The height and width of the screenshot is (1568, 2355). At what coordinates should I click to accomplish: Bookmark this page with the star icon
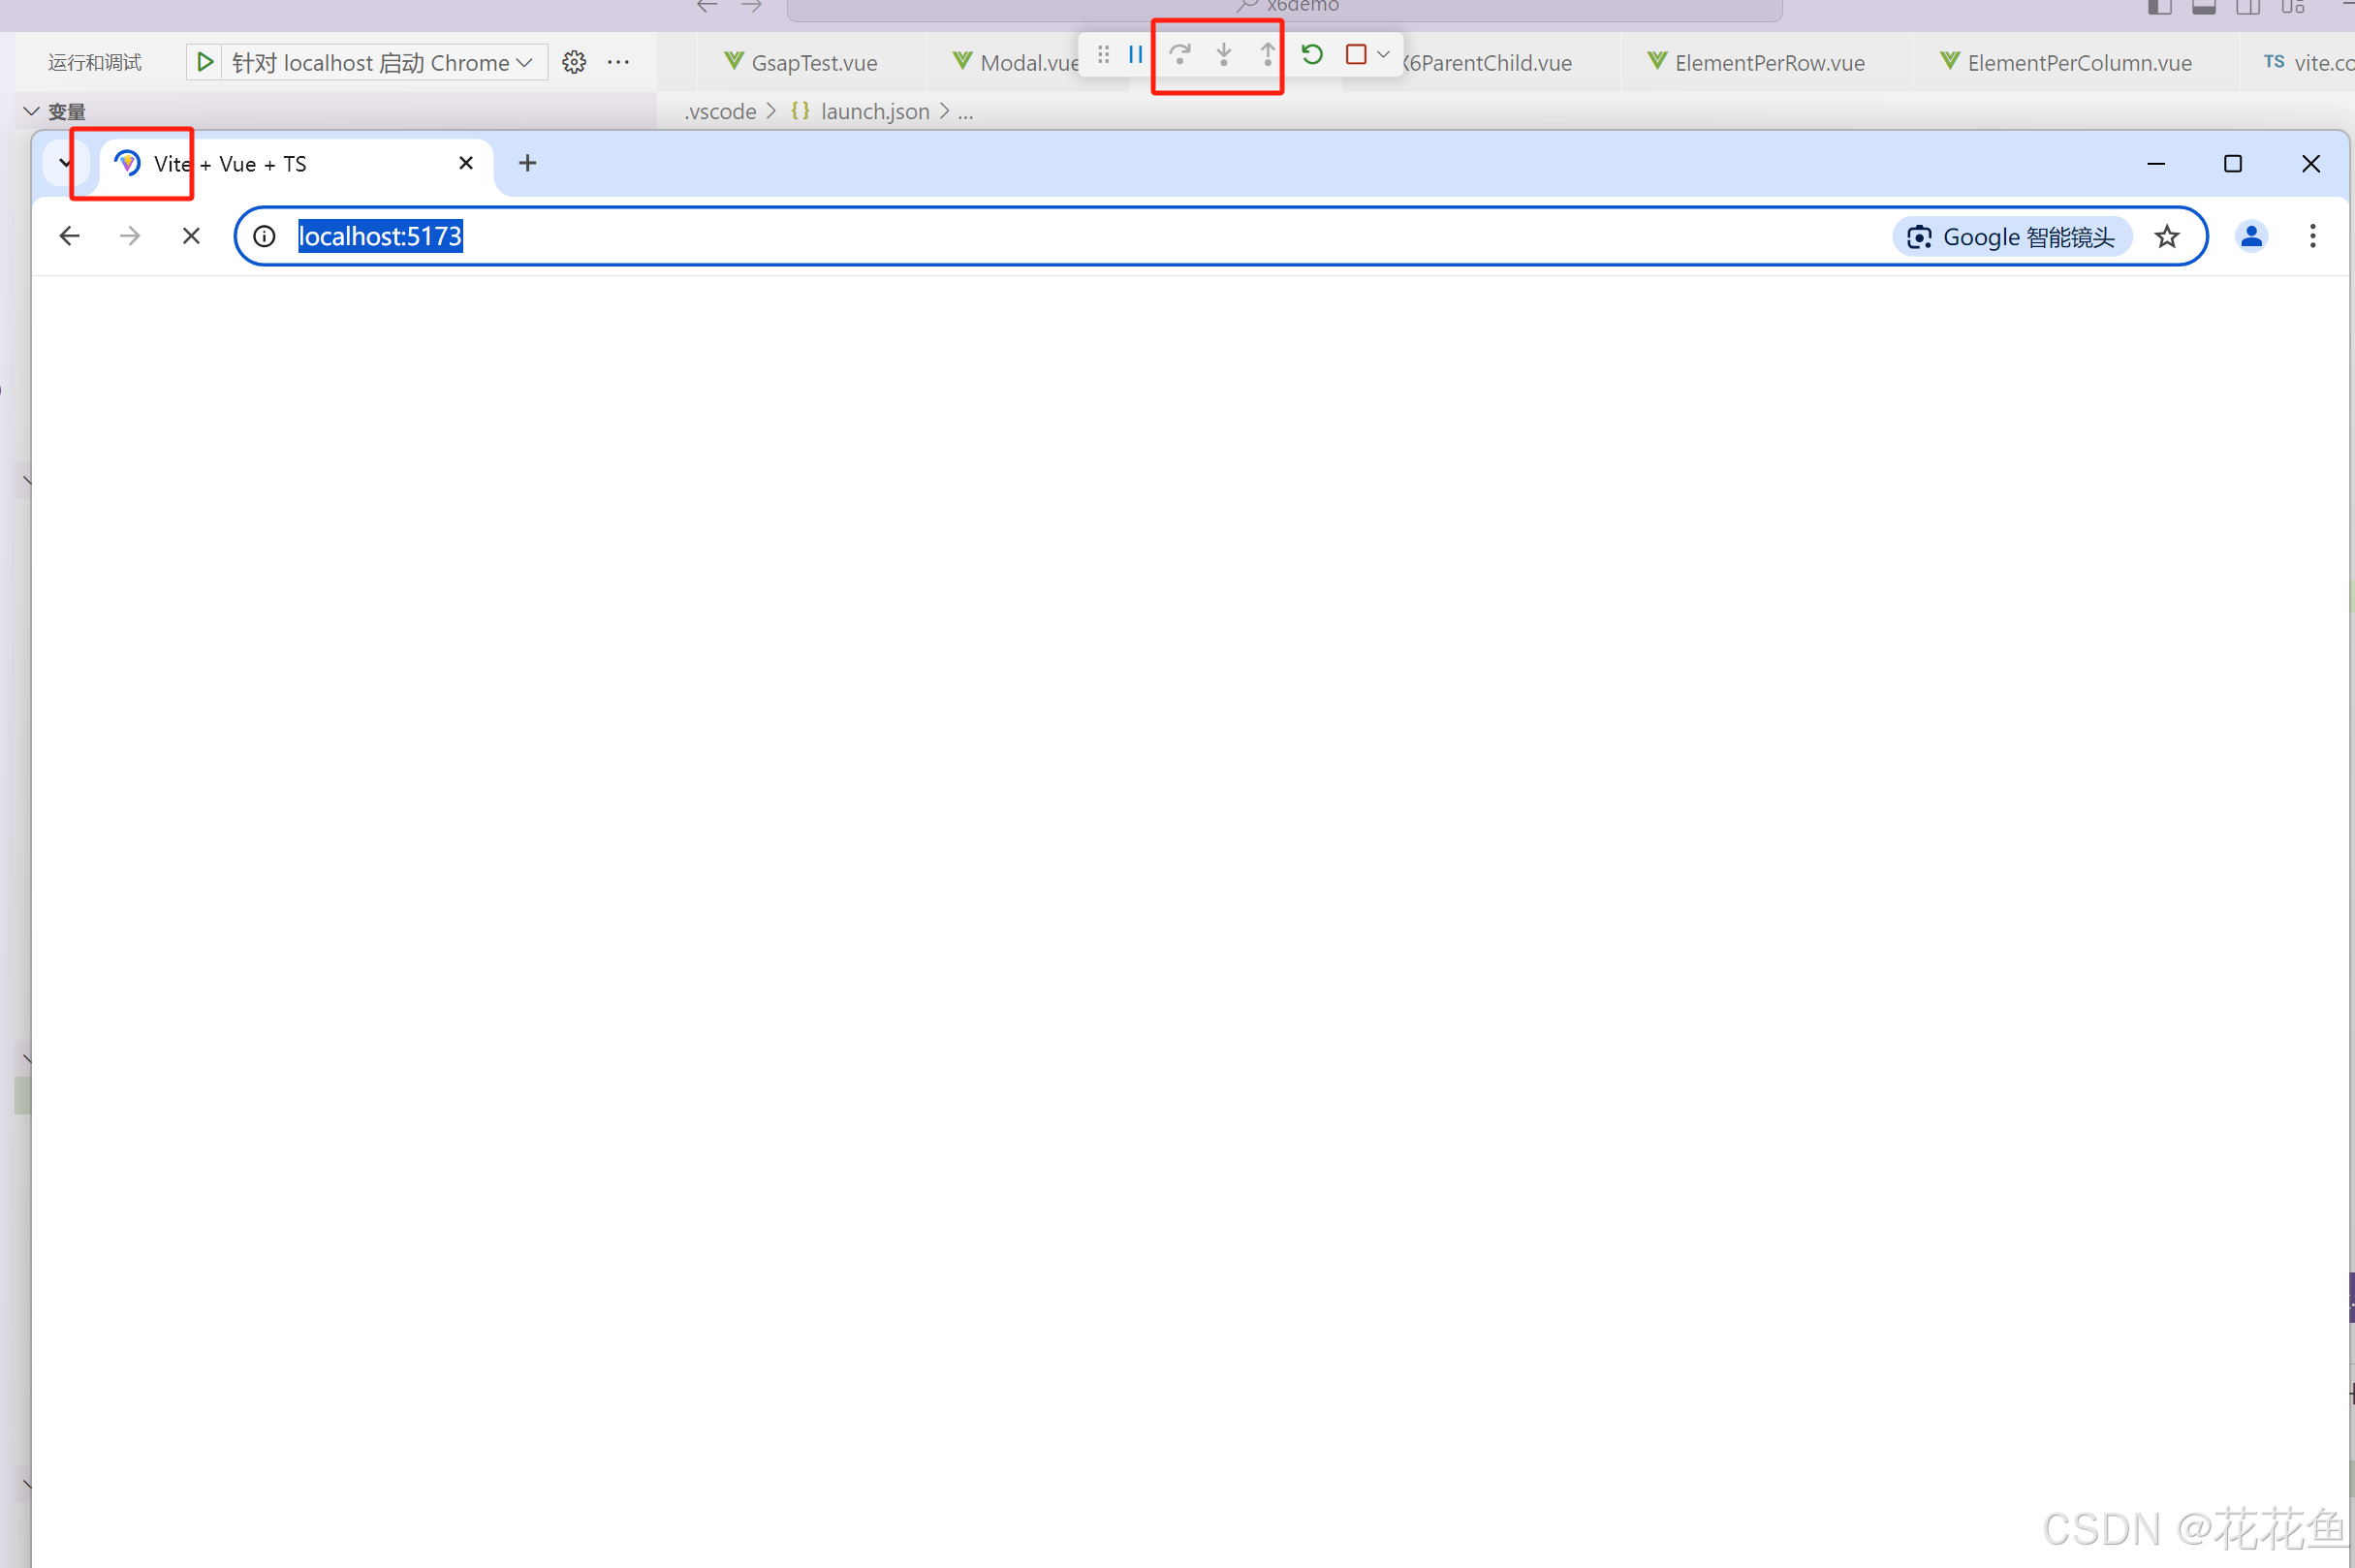2167,237
